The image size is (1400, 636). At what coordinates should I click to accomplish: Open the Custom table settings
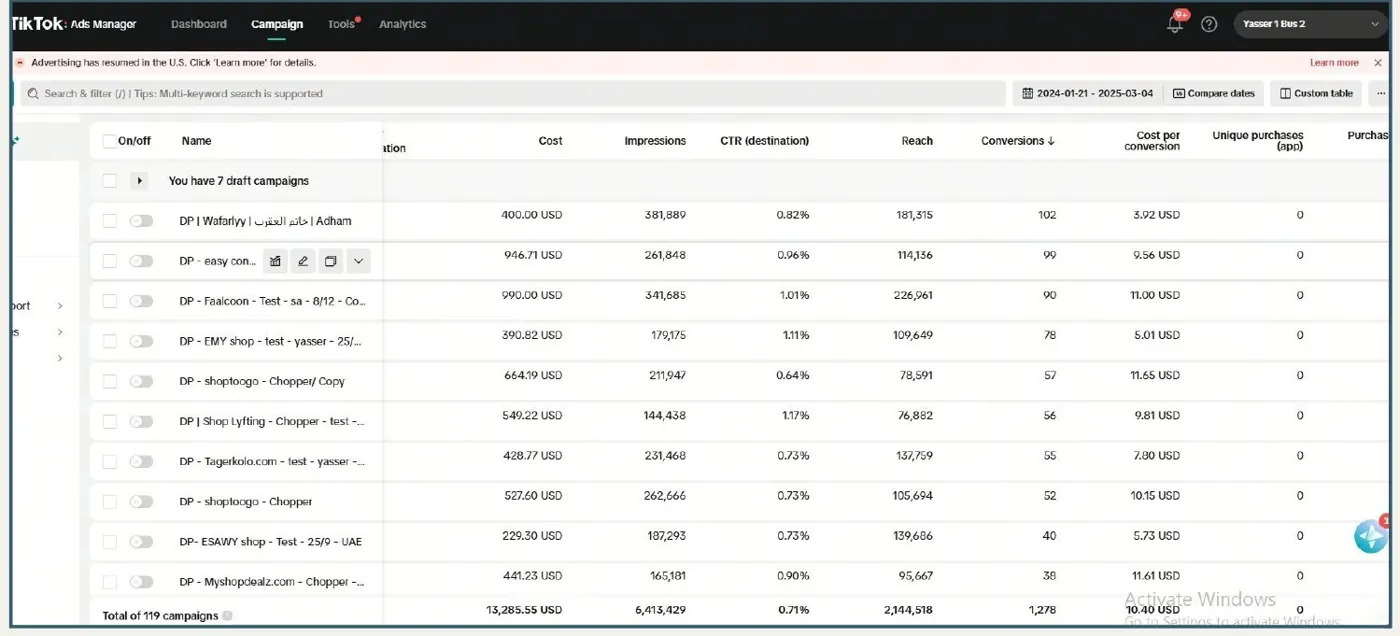(x=1317, y=94)
